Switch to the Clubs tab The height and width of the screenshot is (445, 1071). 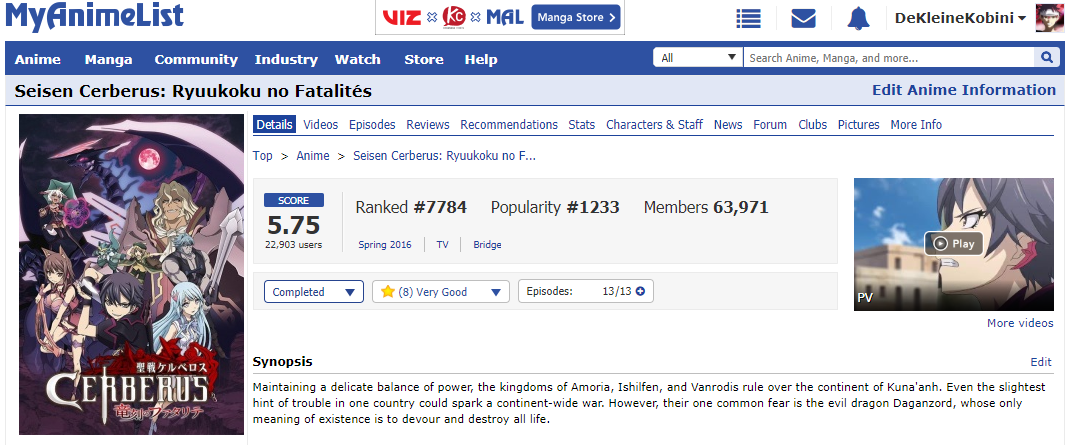[813, 124]
